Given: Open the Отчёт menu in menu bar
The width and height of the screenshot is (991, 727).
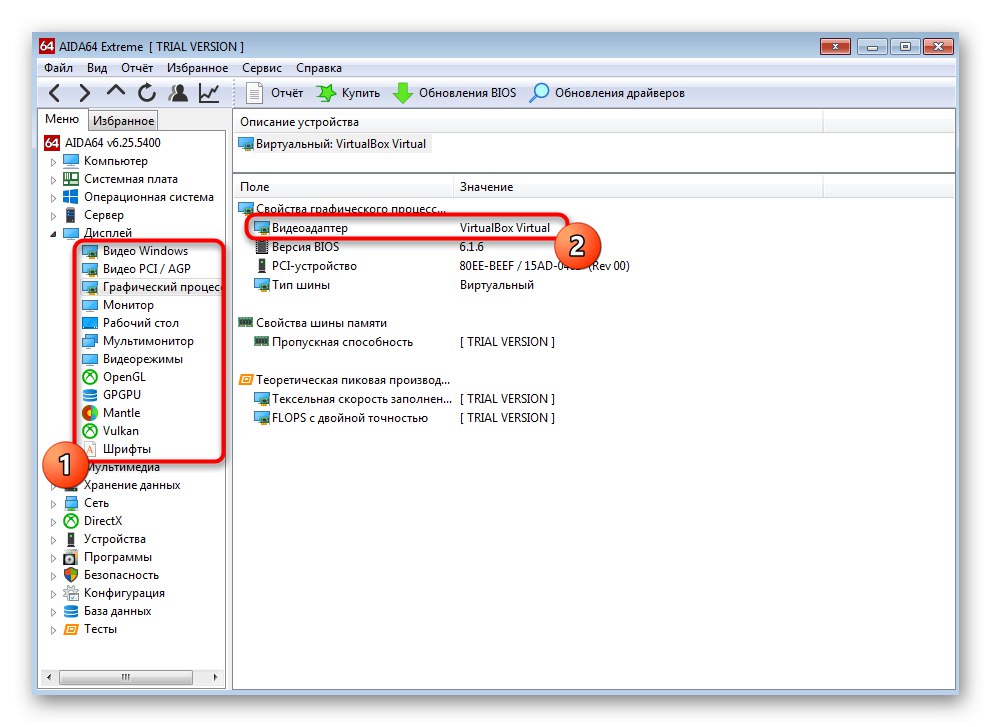Looking at the screenshot, I should coord(137,68).
